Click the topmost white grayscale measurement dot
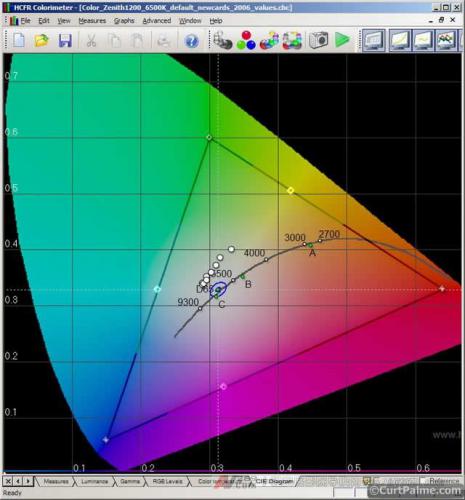Viewport: 465px width, 500px height. pyautogui.click(x=231, y=249)
